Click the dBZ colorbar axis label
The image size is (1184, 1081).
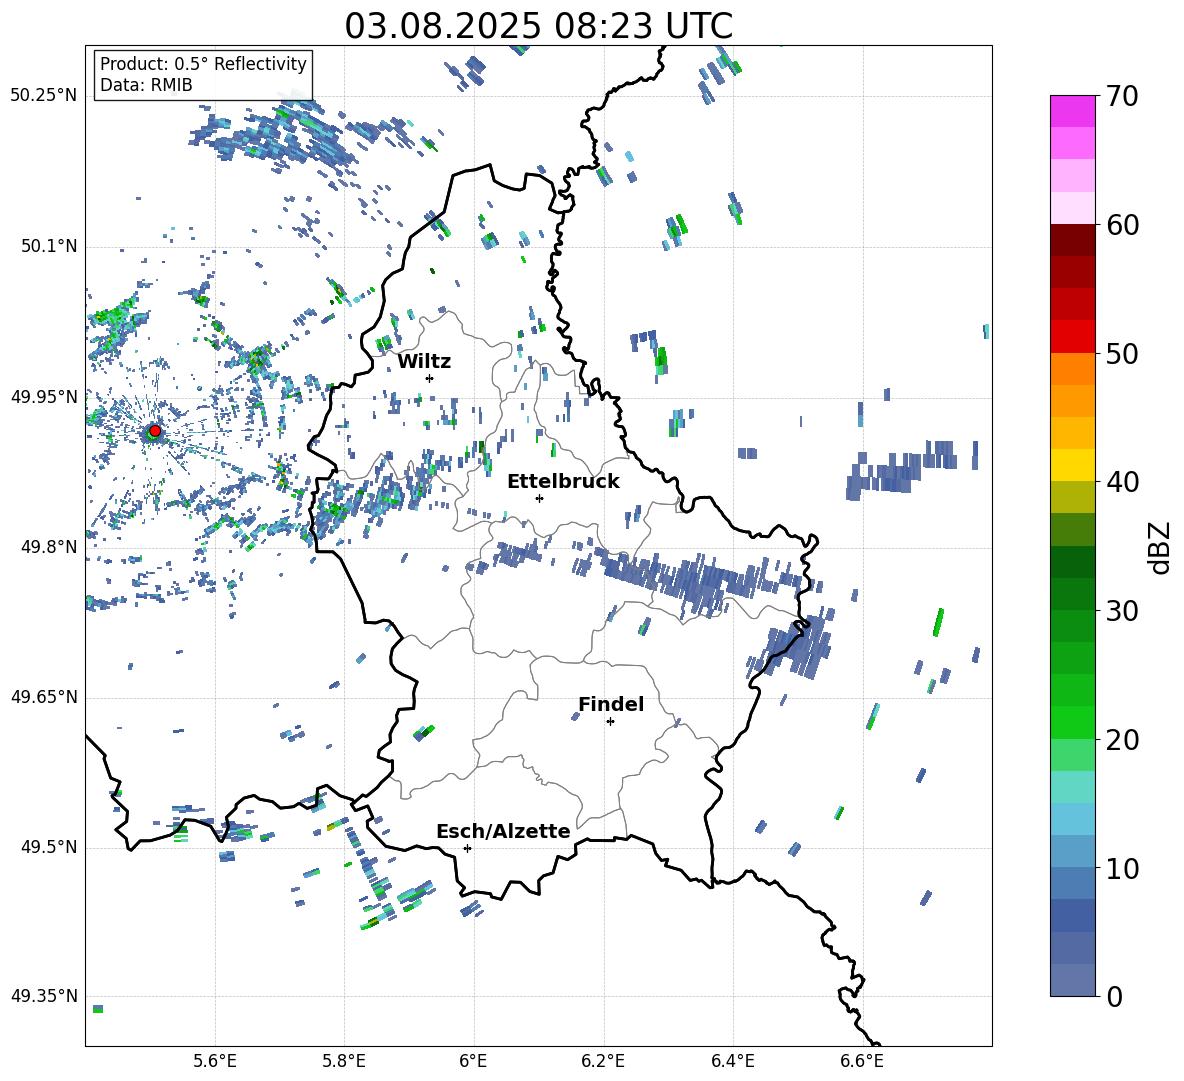click(1161, 547)
